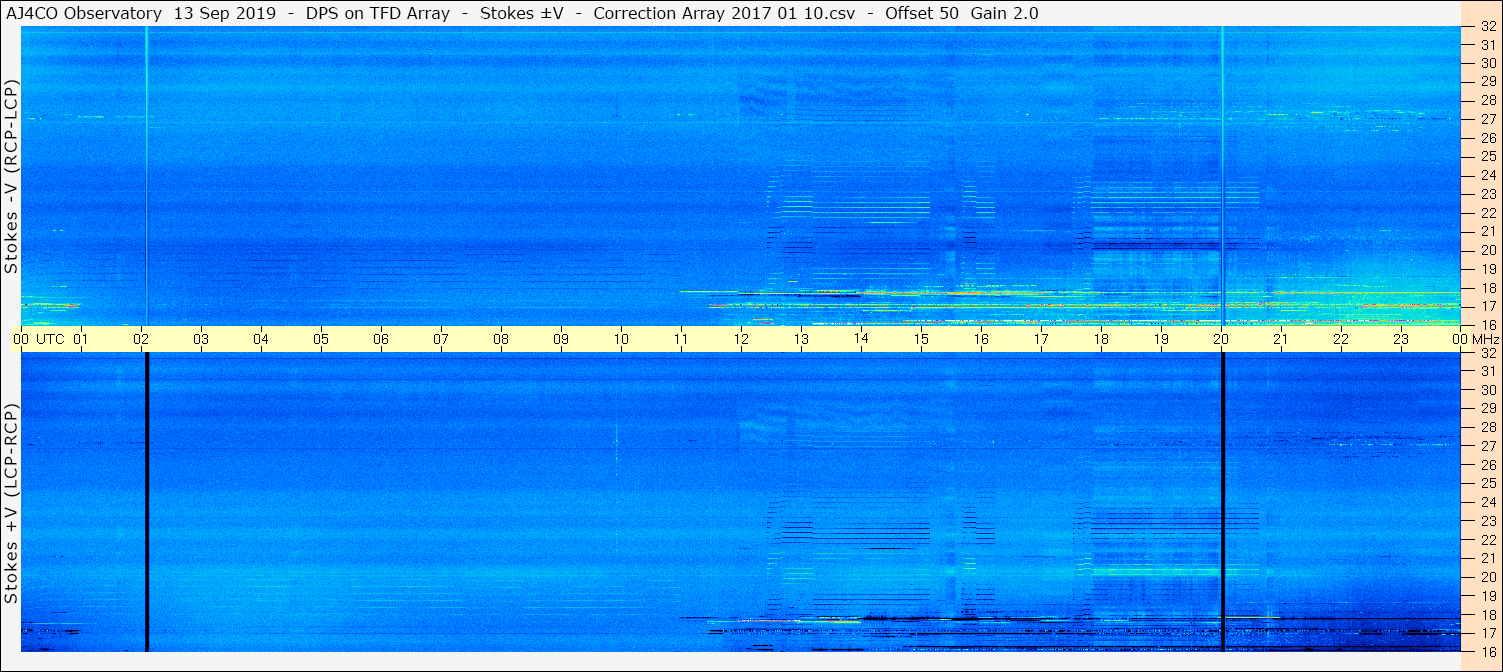Viewport: 1503px width, 672px height.
Task: Click the 'MHz' unit label on time axis
Action: click(1485, 339)
